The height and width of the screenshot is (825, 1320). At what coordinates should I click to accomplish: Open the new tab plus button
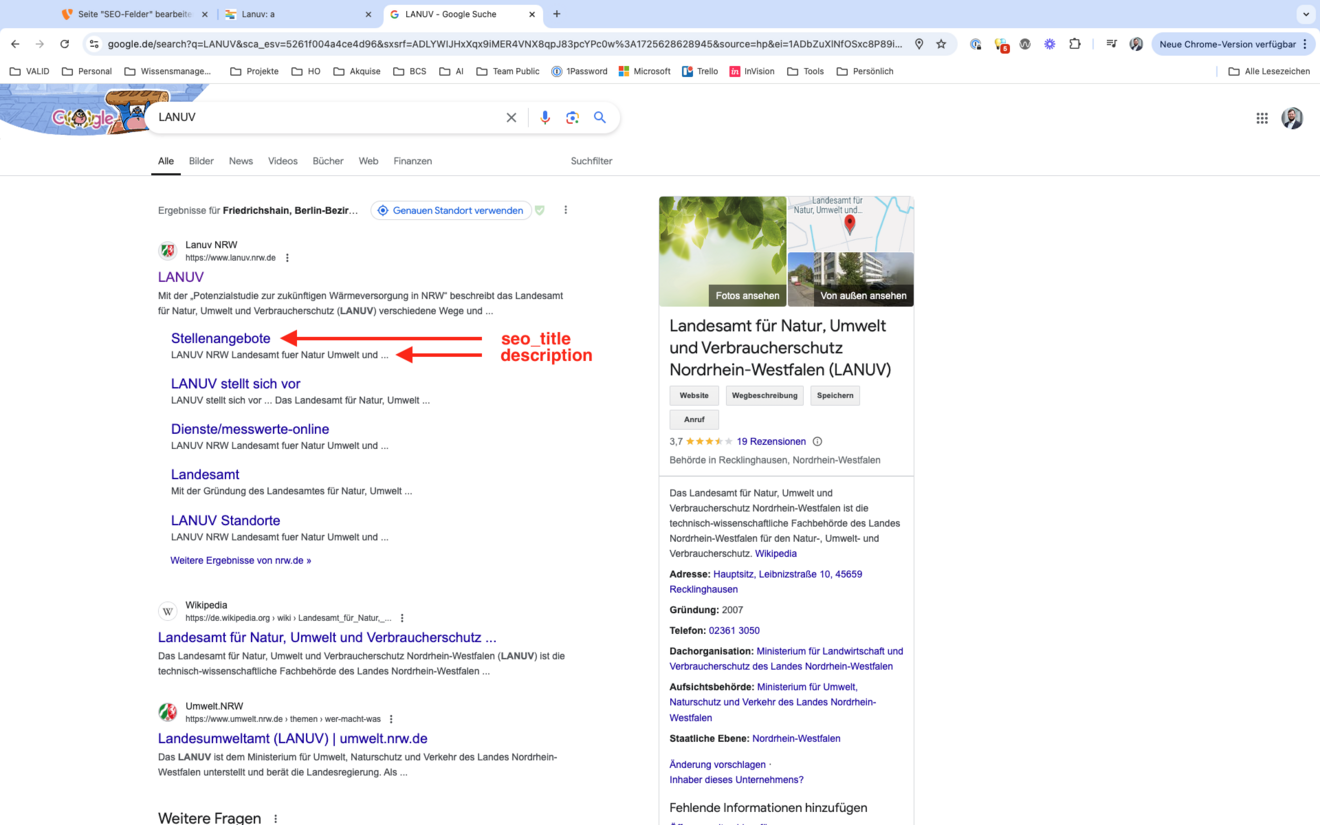point(557,14)
